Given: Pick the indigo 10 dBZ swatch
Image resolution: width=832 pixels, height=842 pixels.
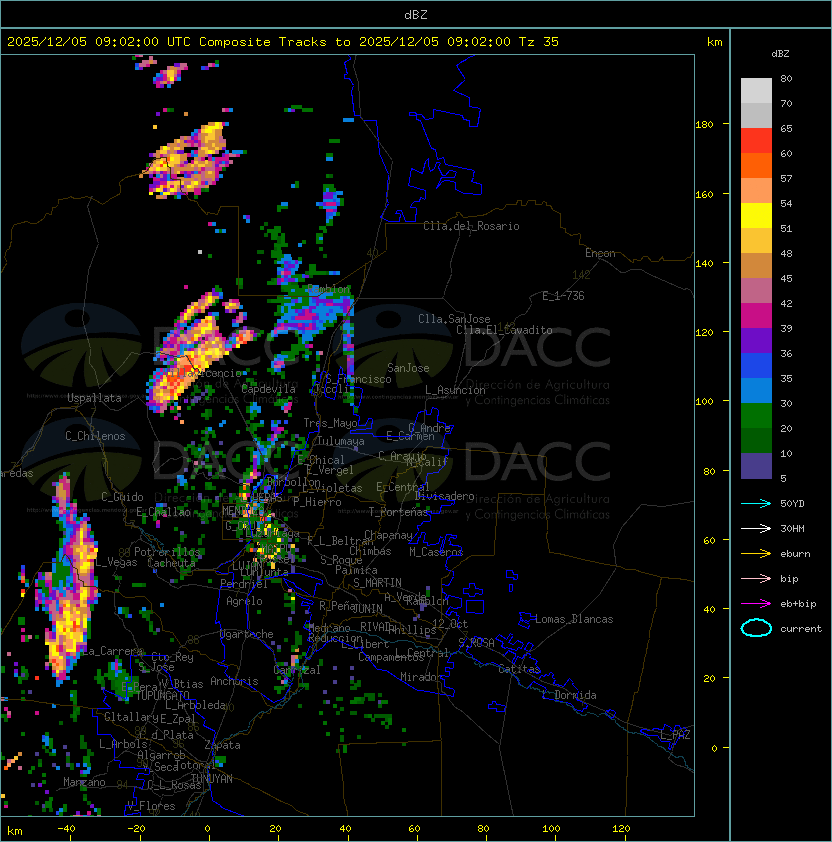Looking at the screenshot, I should click(x=756, y=466).
